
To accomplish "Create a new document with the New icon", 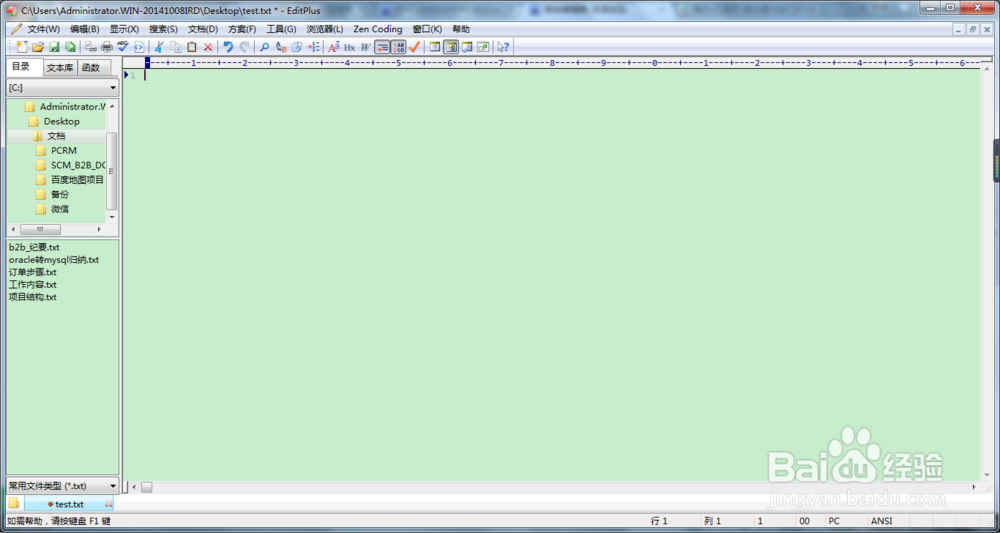I will tap(22, 47).
